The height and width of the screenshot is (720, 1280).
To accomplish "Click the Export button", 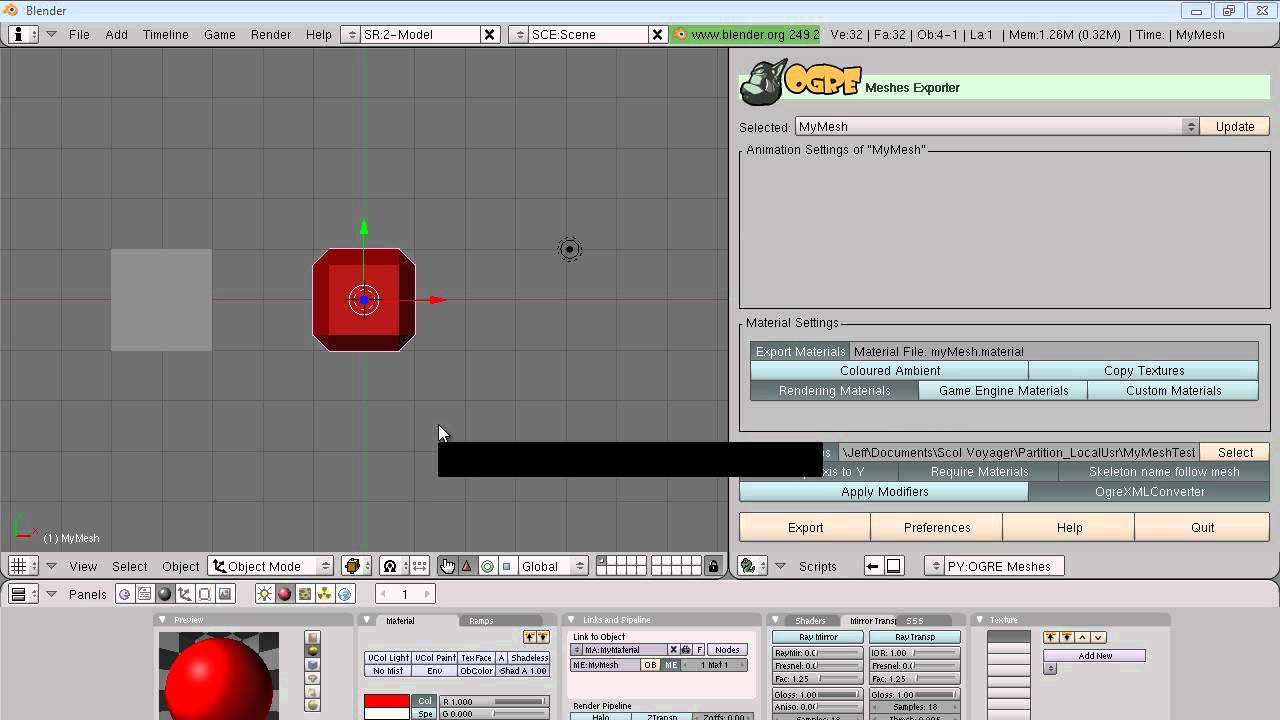I will [805, 528].
